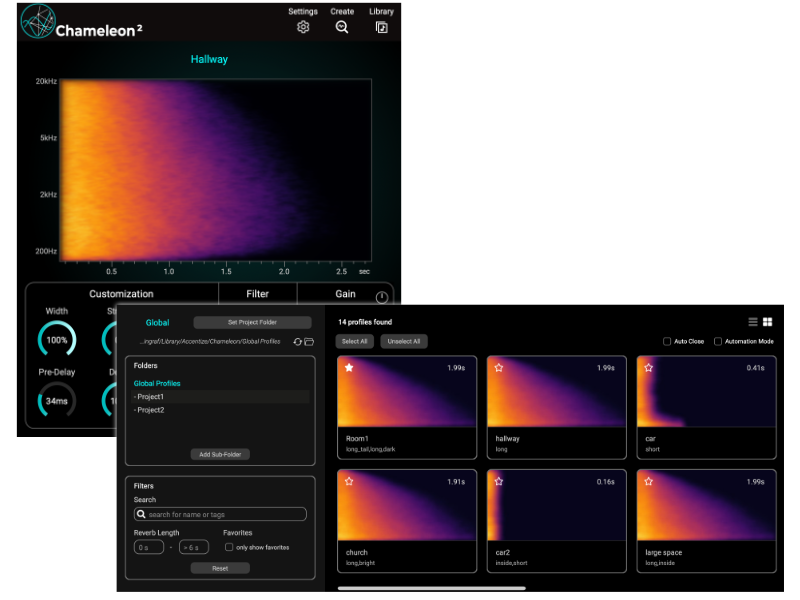Click the Hallway title text
The width and height of the screenshot is (800, 600).
(209, 59)
